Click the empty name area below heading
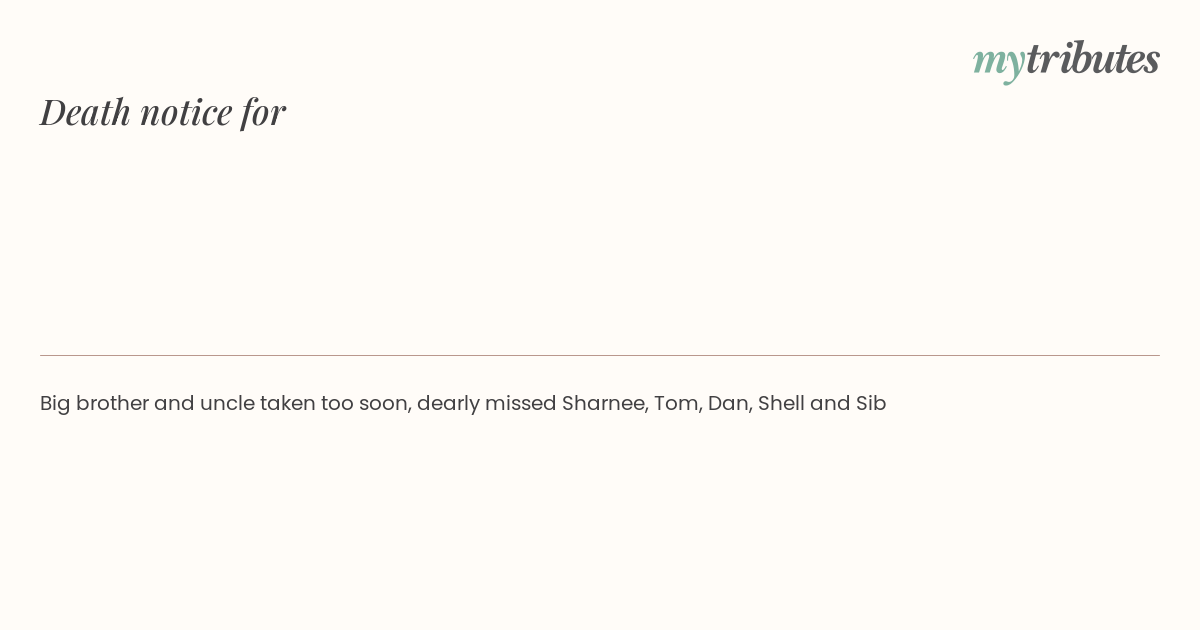This screenshot has height=630, width=1200. 600,240
